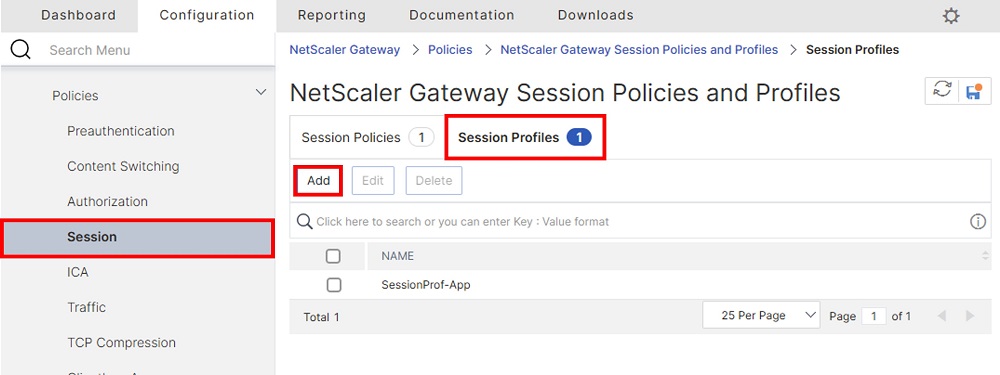Open the settings gear icon
This screenshot has width=1000, height=375.
951,16
